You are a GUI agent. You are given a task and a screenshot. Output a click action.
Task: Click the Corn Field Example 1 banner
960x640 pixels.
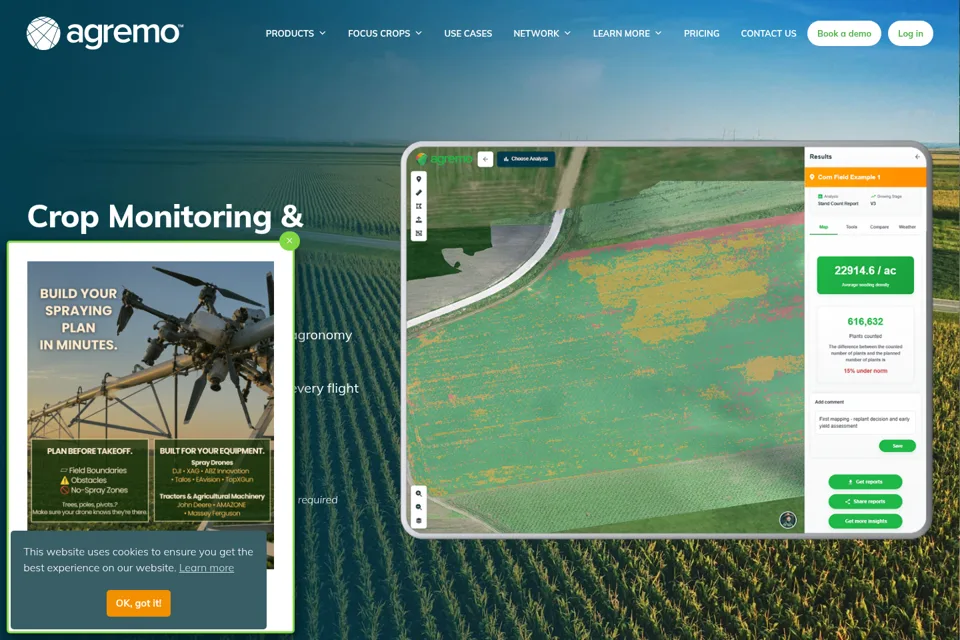pos(865,177)
